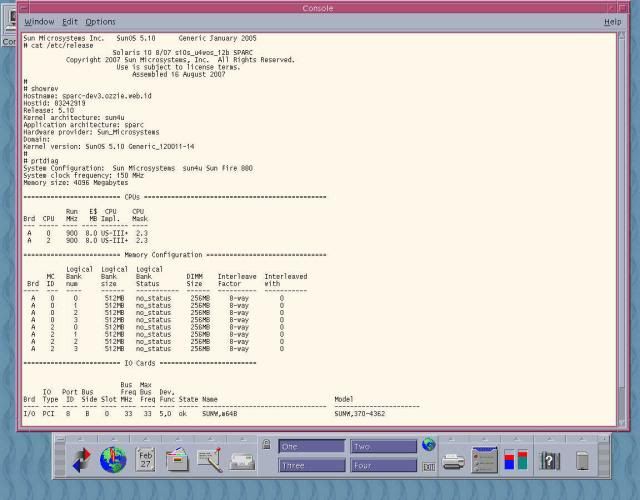Open the Style Manager desktop controls icon

[484, 460]
